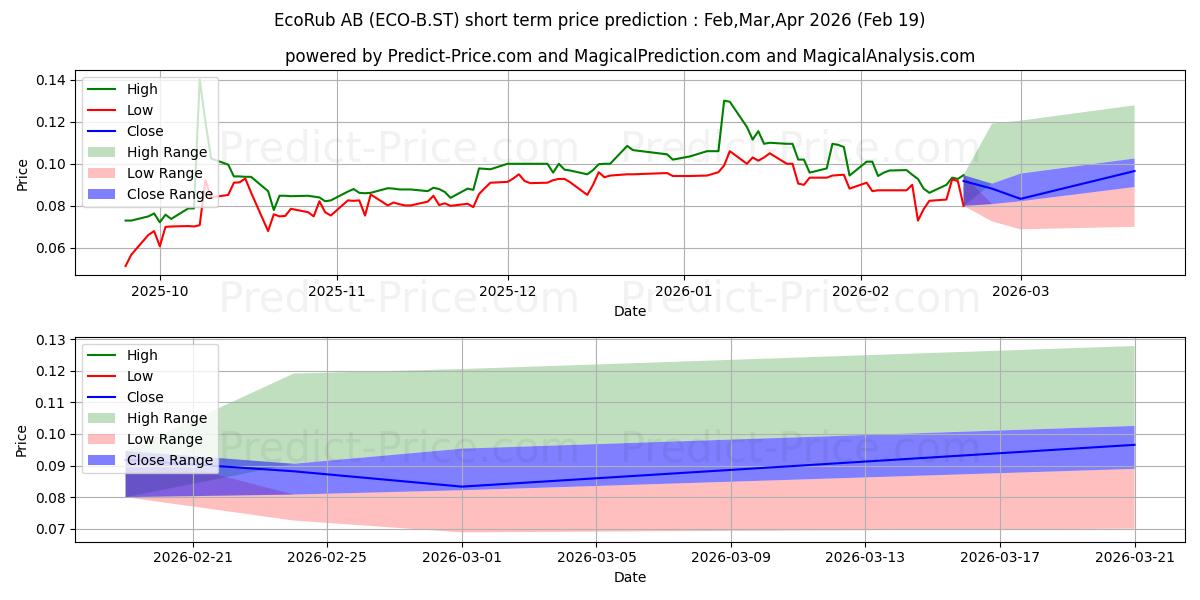Screen dimensions: 1200x600
Task: Click the green High legend line in top chart
Action: pos(103,90)
